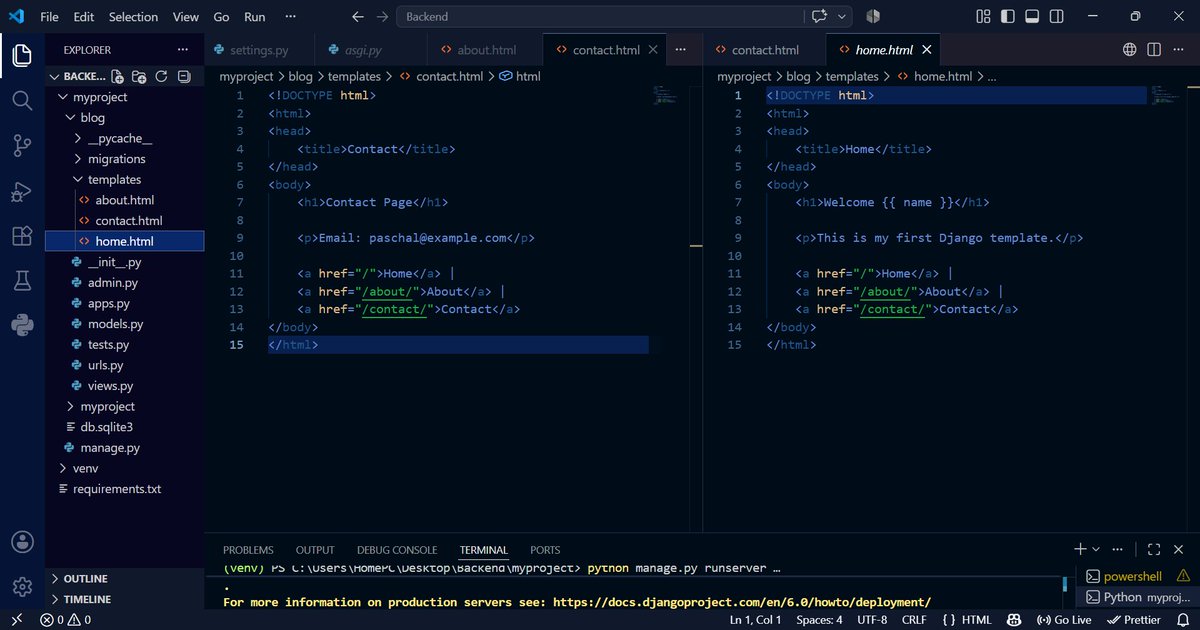
Task: Open Explorer views and more actions menu
Action: [182, 49]
